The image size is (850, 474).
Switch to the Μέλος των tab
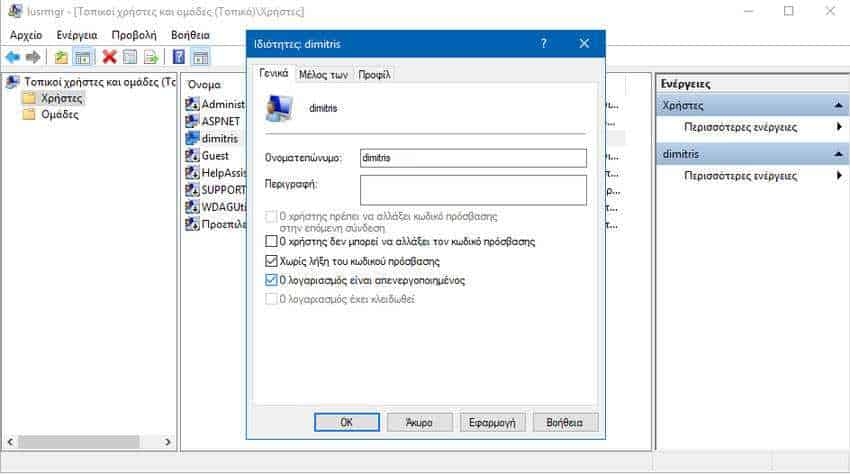click(323, 75)
